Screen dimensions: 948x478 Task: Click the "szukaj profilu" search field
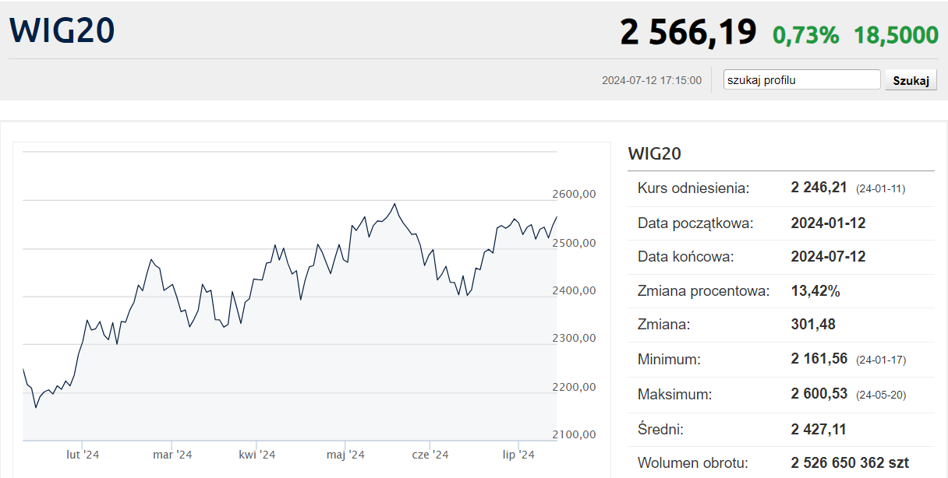[801, 80]
